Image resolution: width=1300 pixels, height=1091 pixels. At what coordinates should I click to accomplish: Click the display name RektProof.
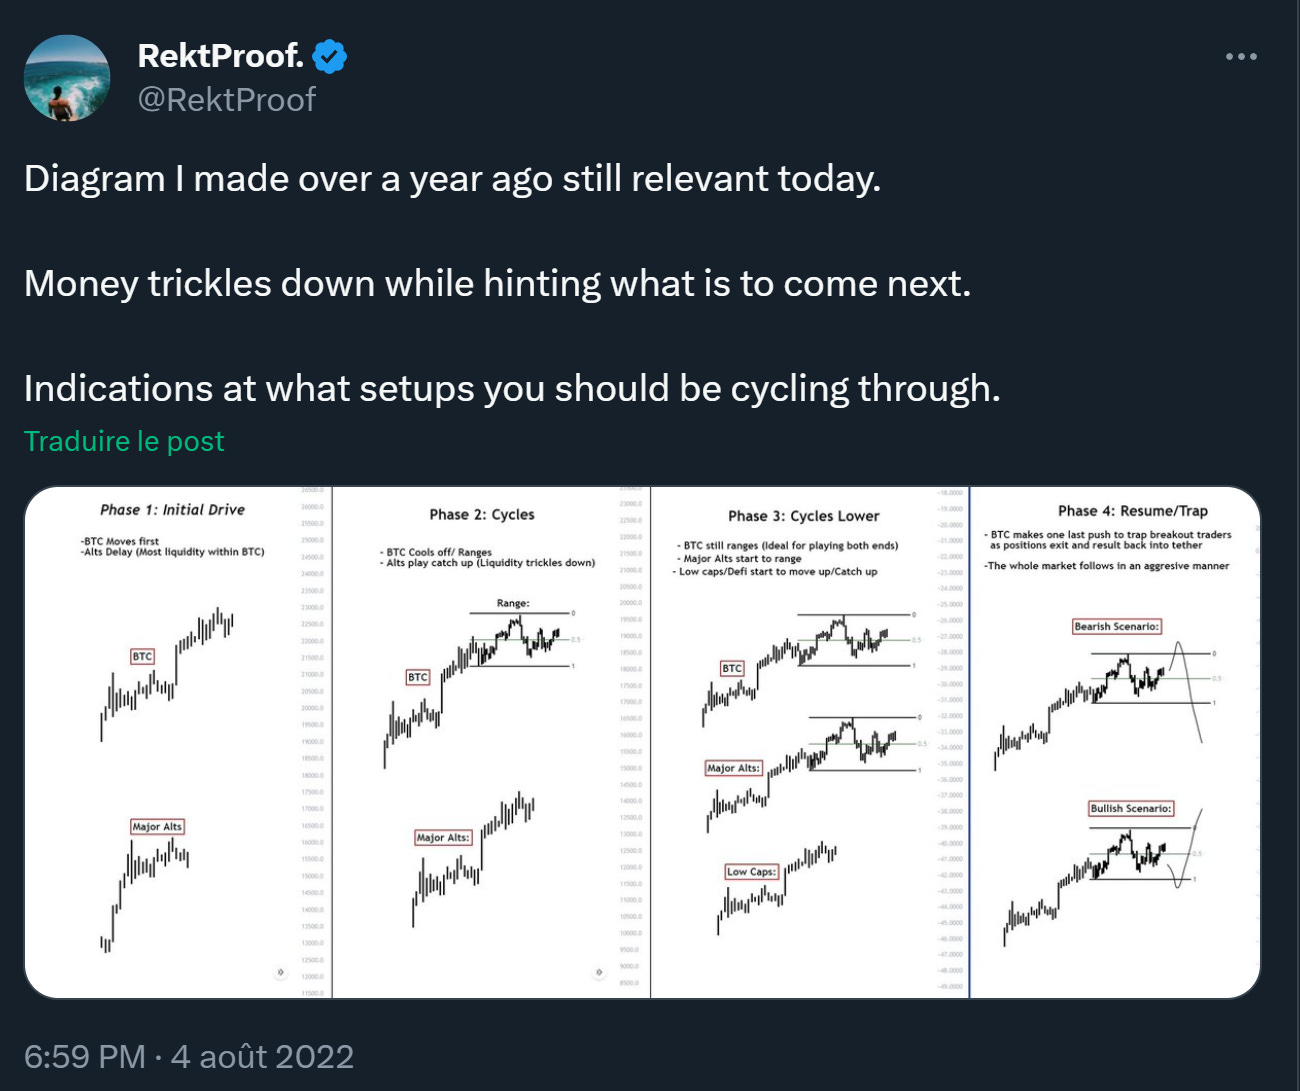[x=220, y=56]
